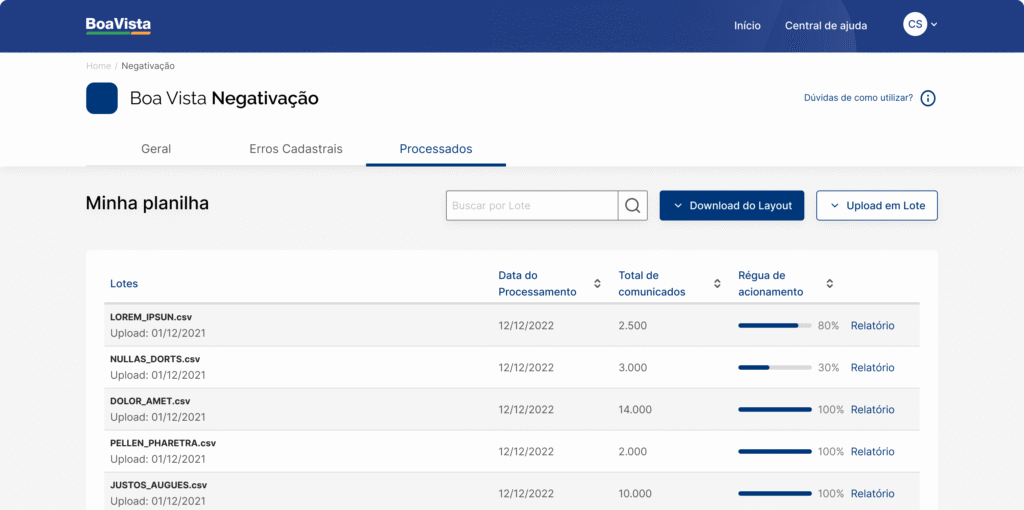Screen dimensions: 1024x510
Task: Sort by Total de comunicados arrows
Action: coord(717,284)
